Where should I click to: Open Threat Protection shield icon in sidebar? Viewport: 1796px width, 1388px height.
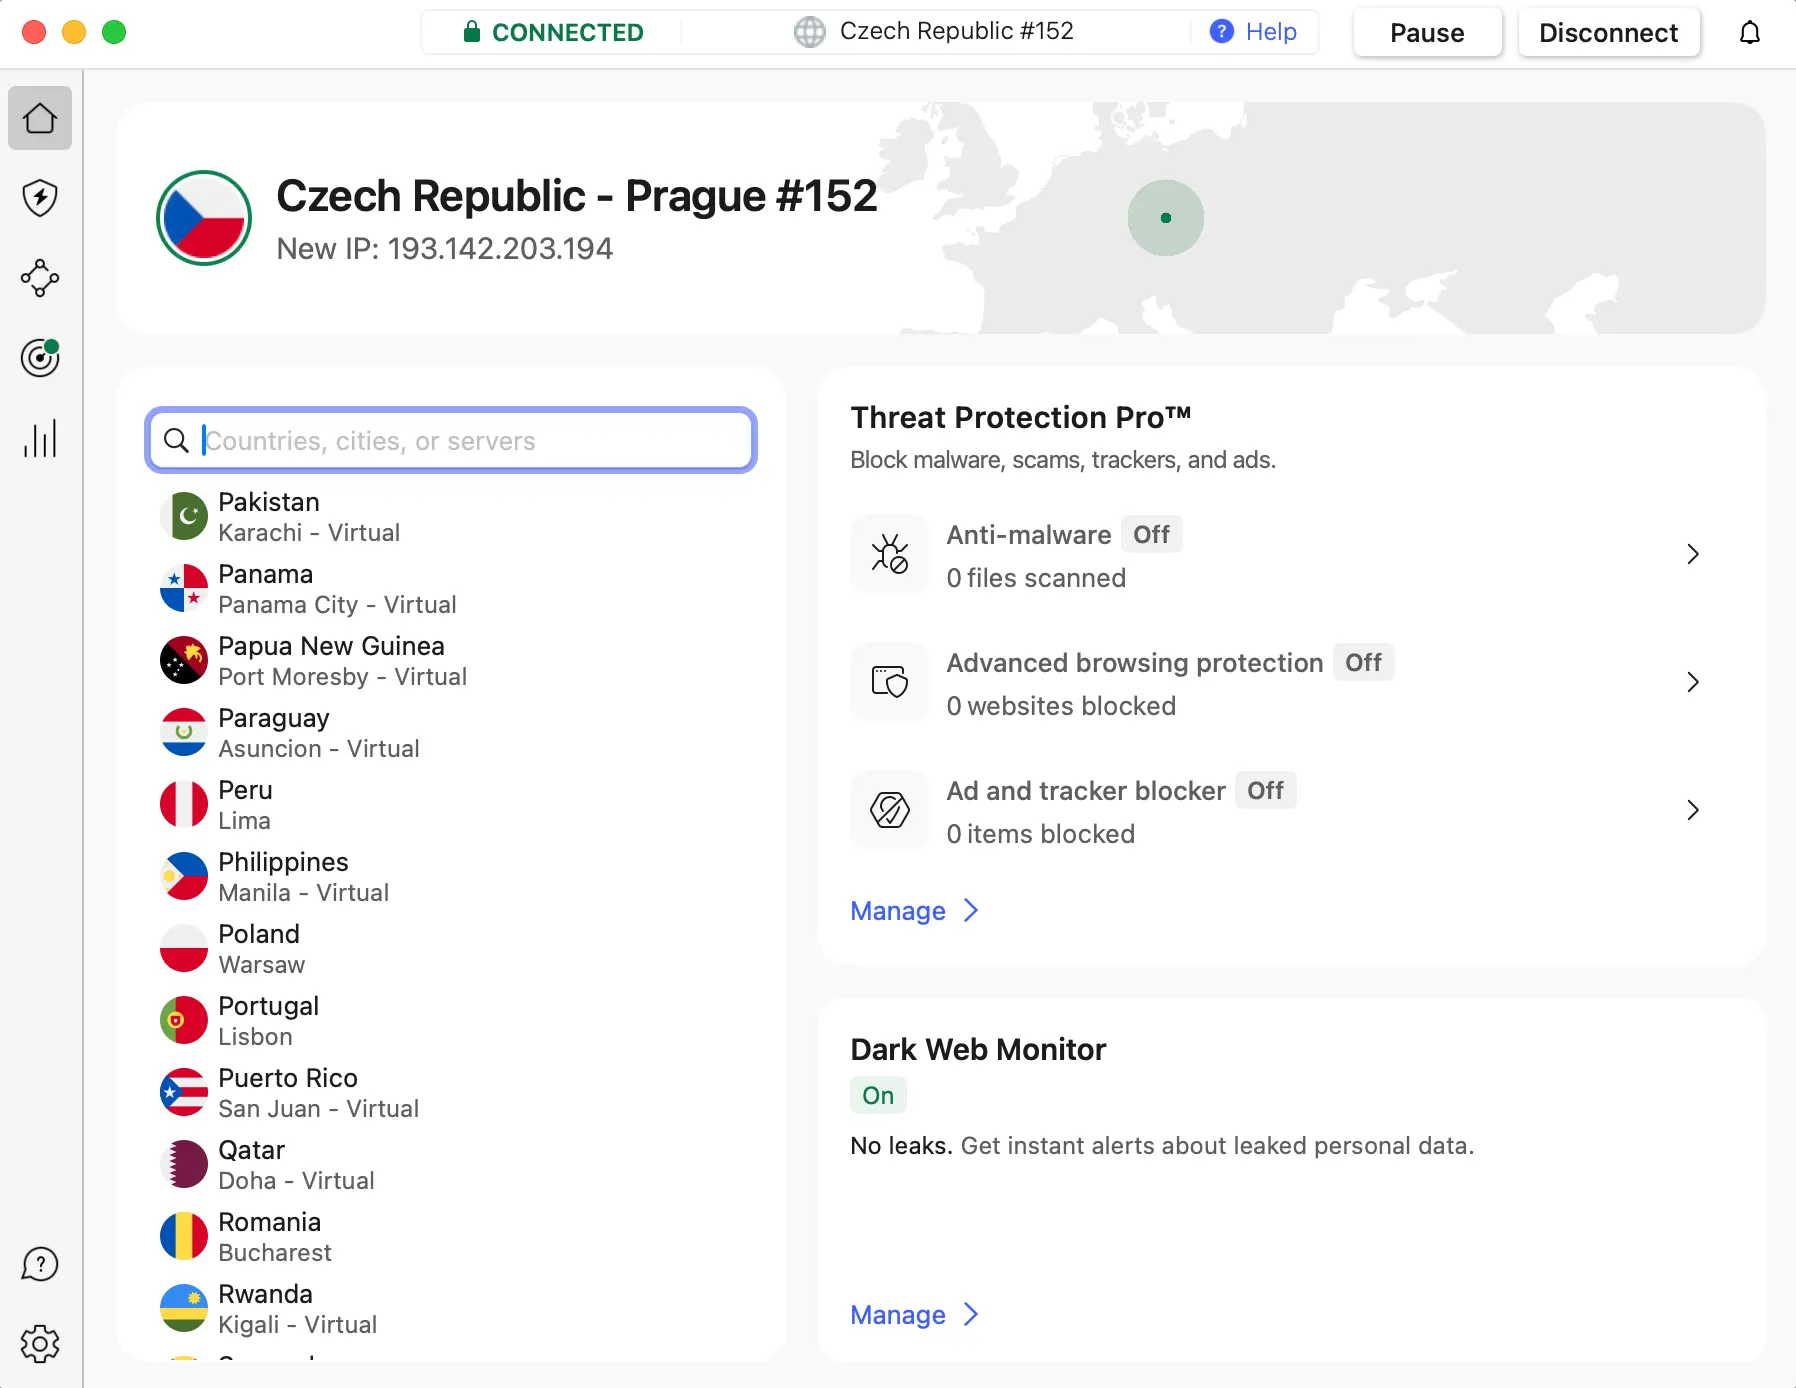[x=40, y=198]
